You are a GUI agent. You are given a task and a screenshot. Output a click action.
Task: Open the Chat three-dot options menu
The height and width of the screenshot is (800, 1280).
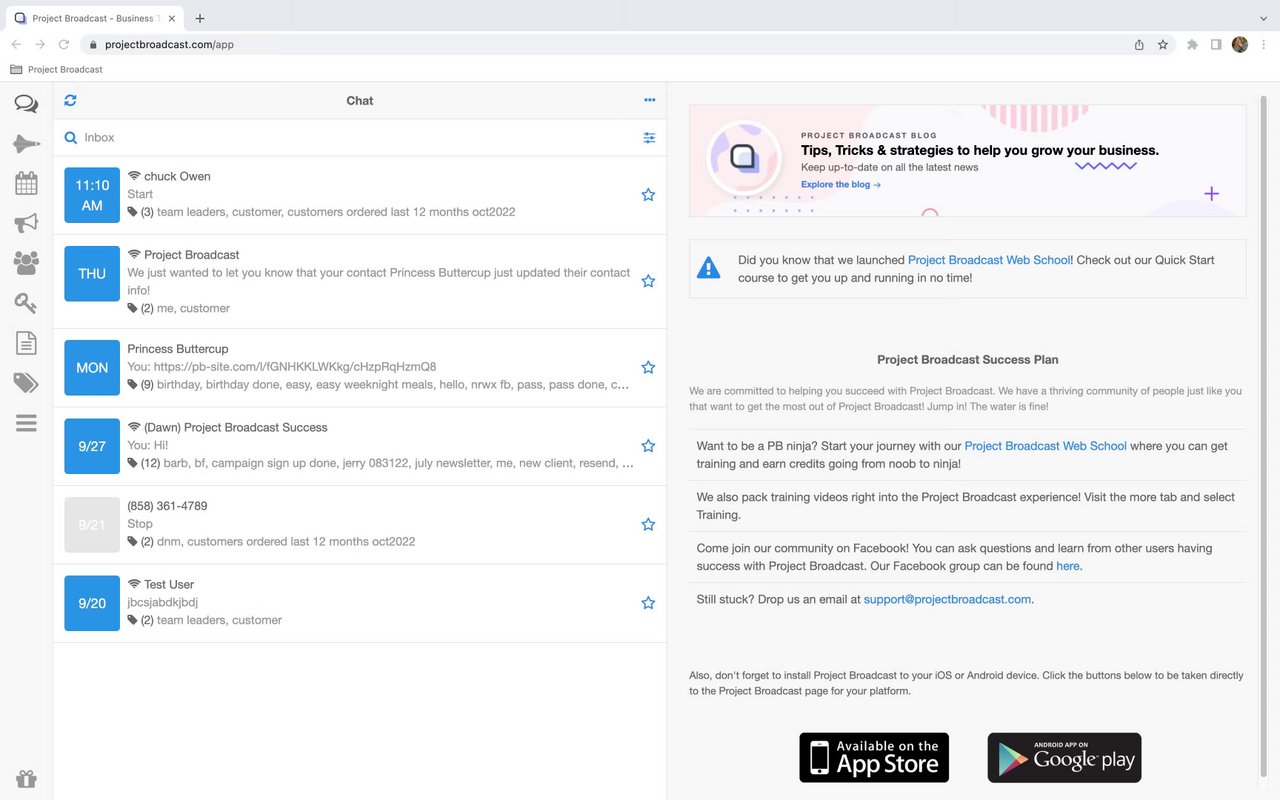tap(649, 100)
